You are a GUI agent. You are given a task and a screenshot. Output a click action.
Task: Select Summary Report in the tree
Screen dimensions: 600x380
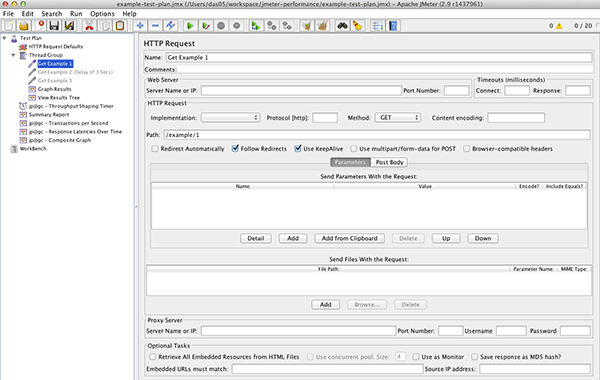click(x=49, y=114)
